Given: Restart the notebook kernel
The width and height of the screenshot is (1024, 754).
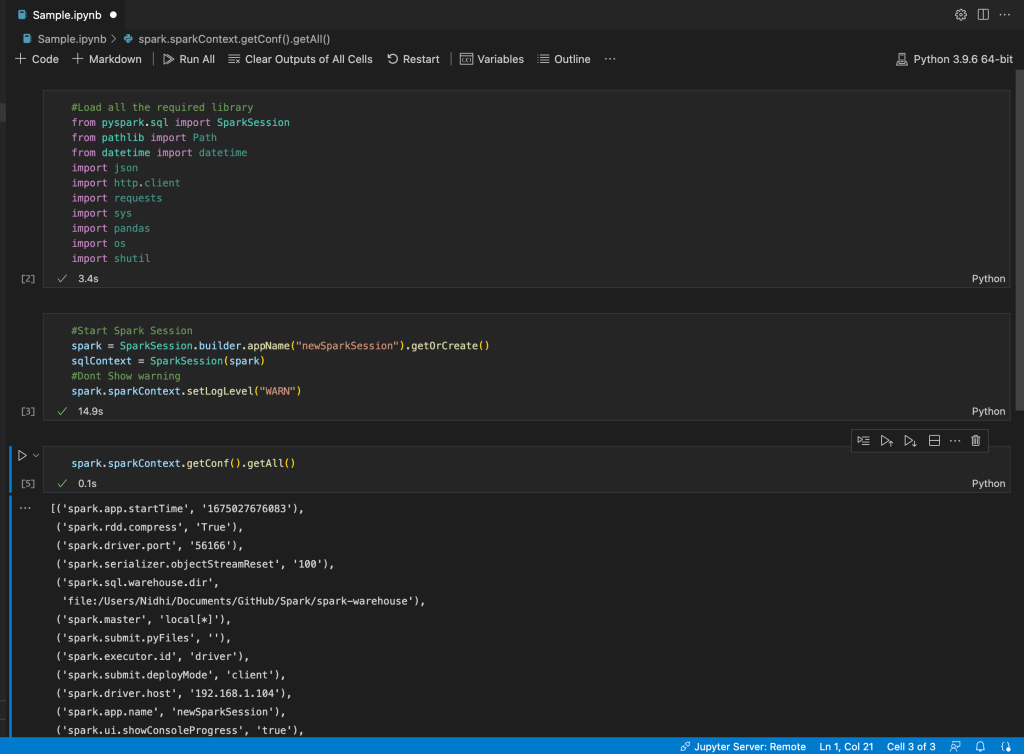Looking at the screenshot, I should point(413,59).
